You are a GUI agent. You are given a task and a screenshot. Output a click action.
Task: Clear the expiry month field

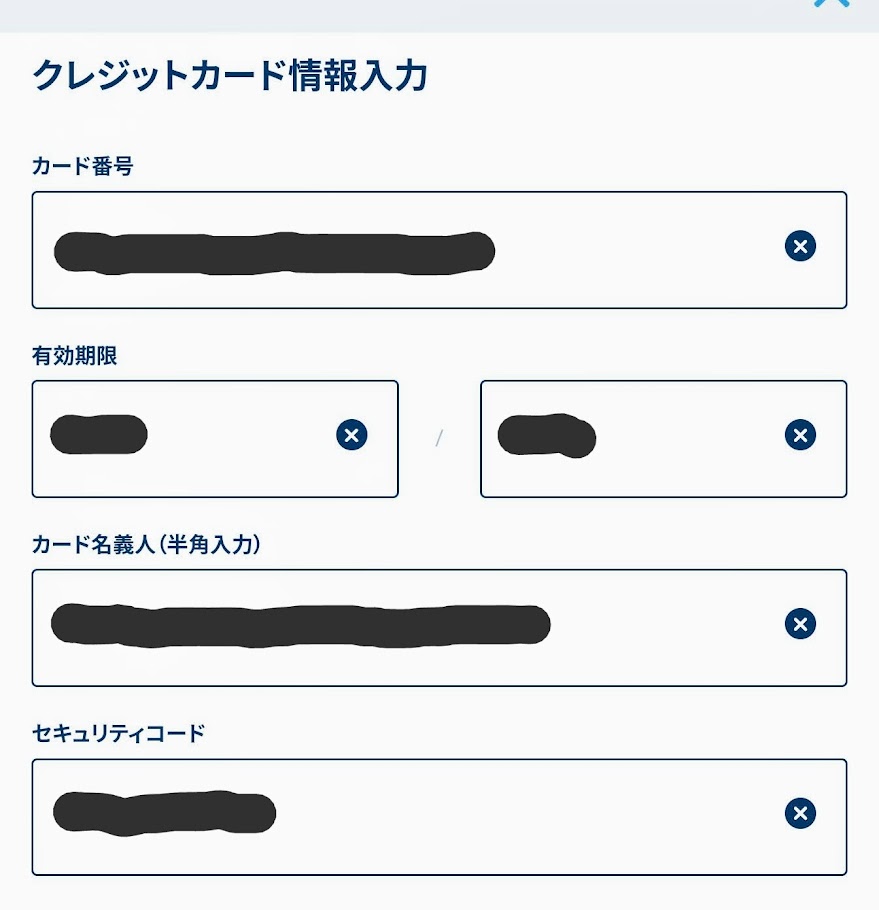pyautogui.click(x=352, y=435)
